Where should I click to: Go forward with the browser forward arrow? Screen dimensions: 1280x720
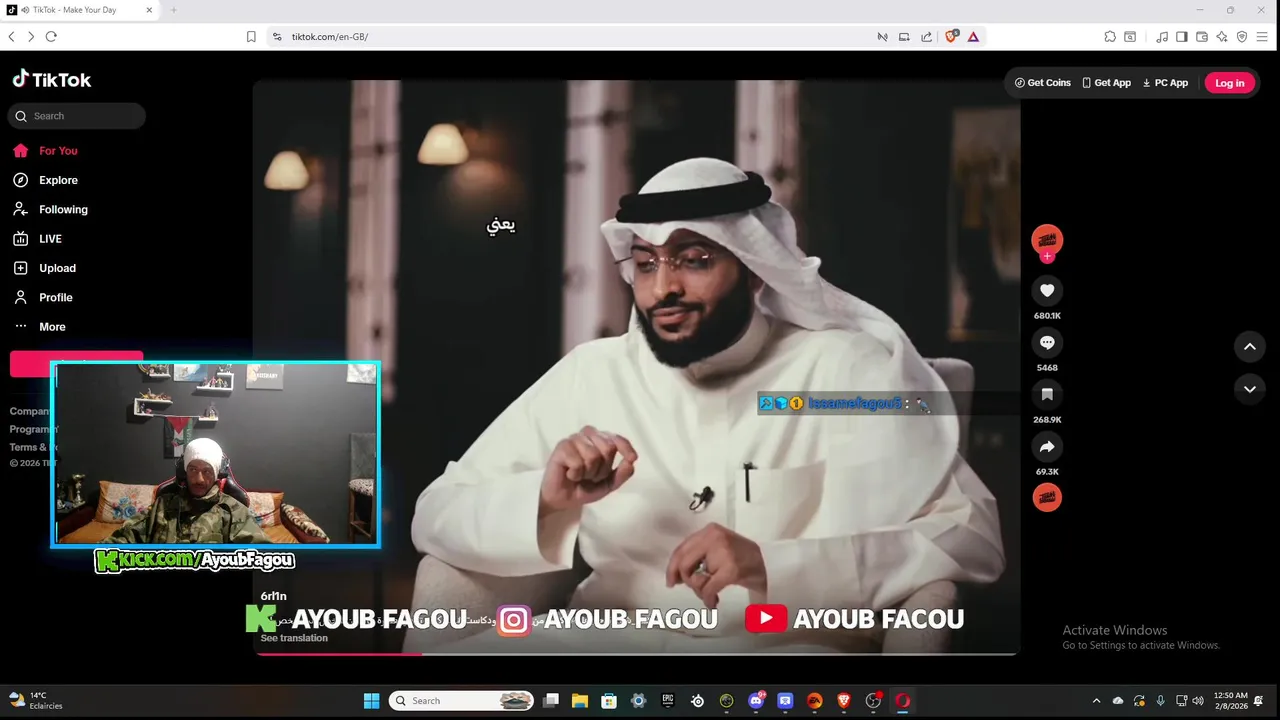31,36
